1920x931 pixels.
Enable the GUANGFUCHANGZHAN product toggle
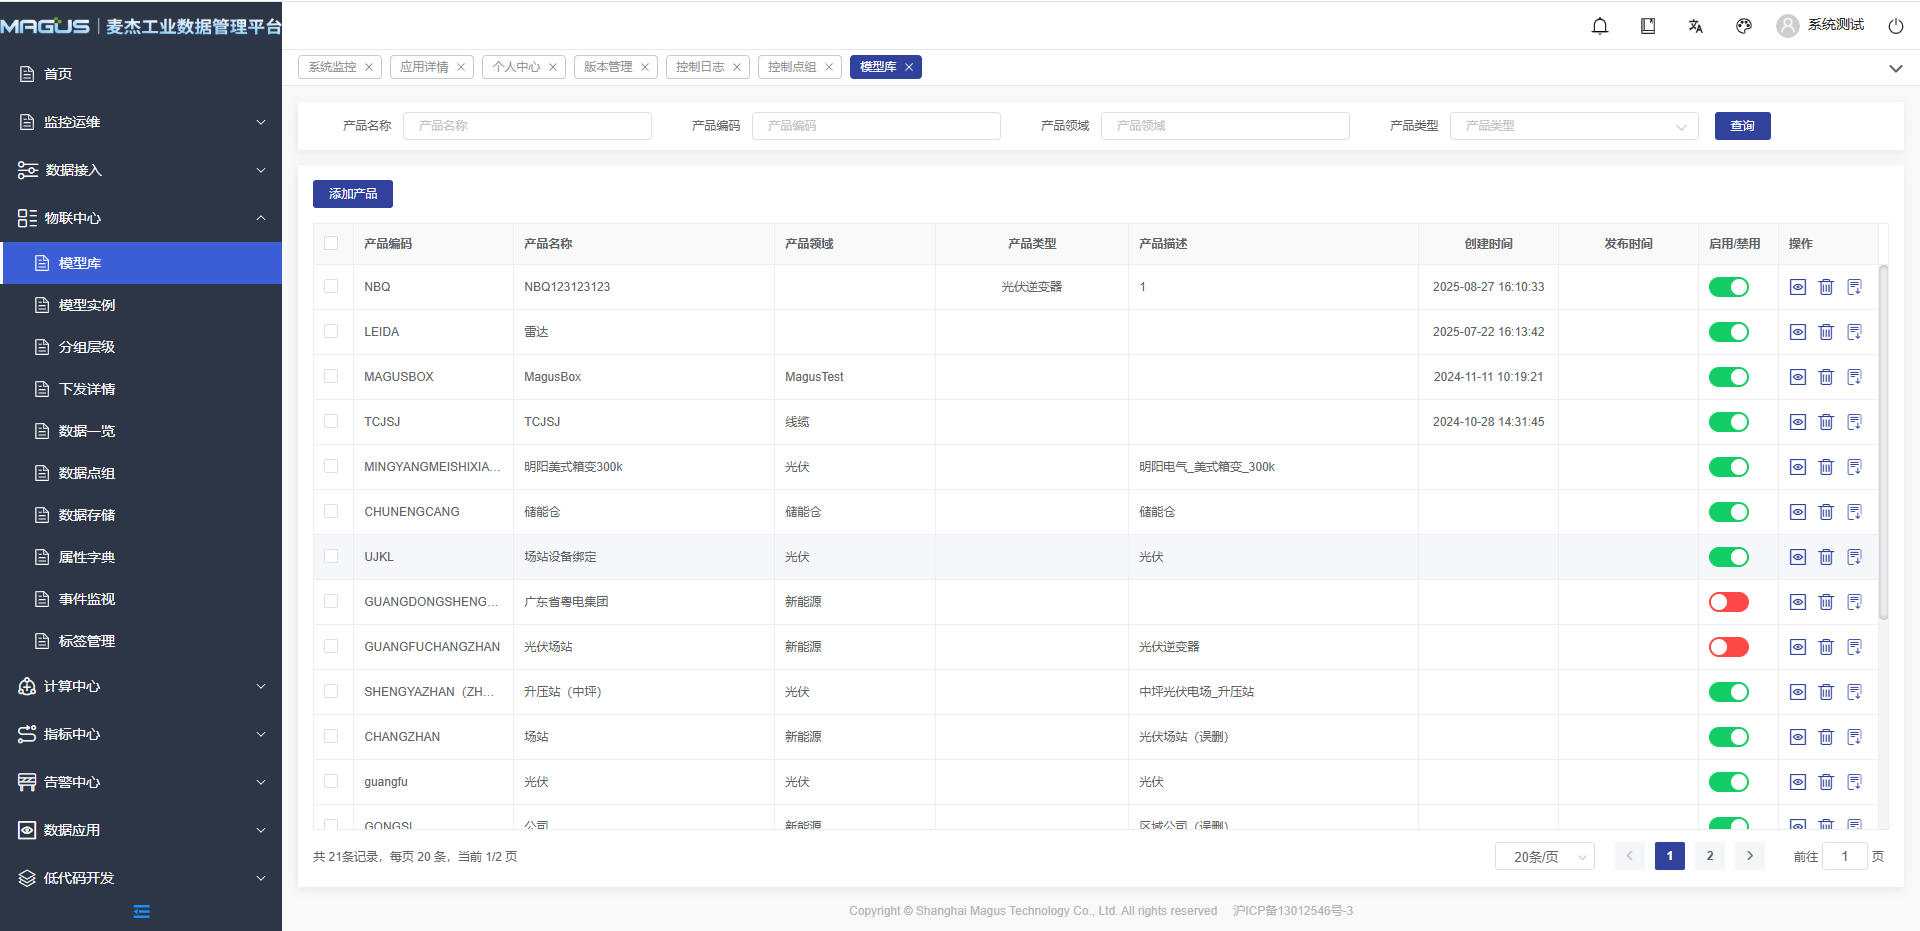coord(1728,647)
